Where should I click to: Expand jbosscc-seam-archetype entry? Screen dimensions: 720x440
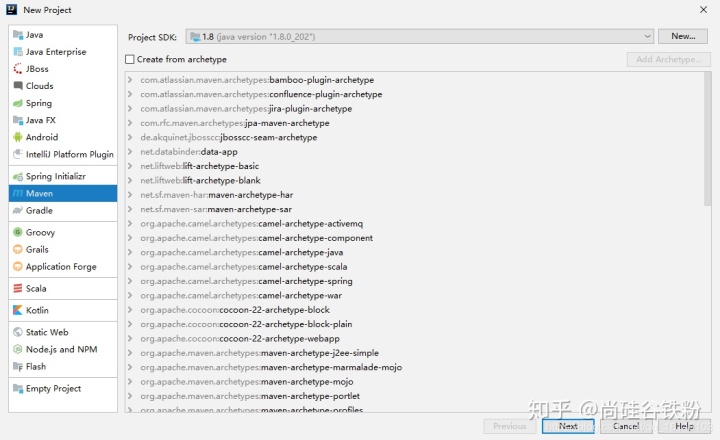click(130, 137)
